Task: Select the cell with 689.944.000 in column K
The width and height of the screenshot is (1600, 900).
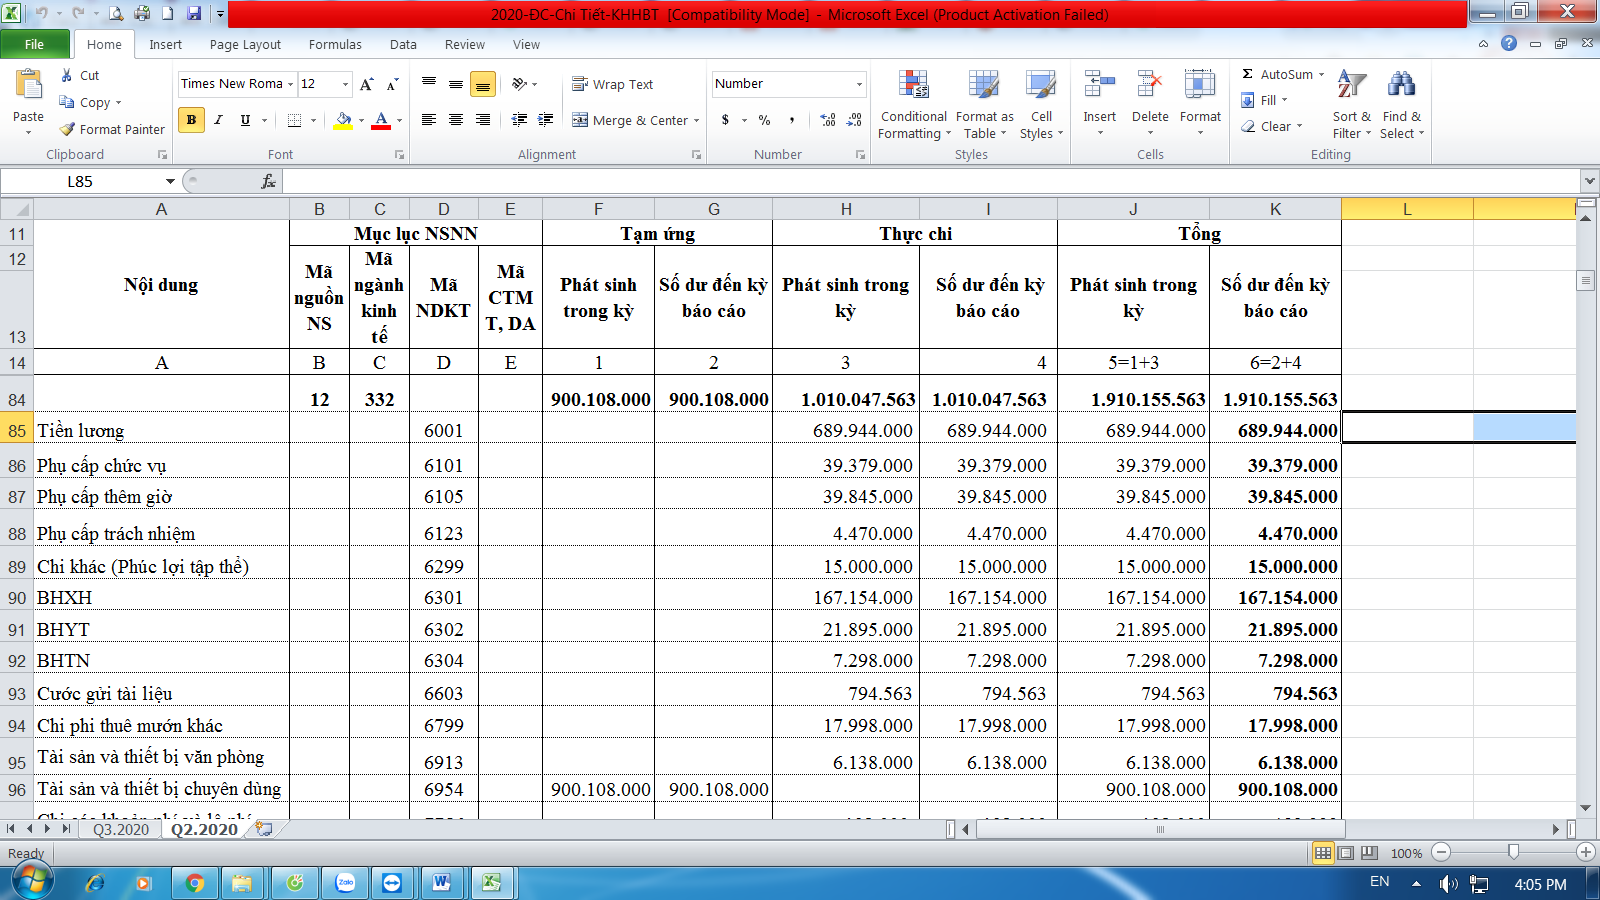Action: (x=1276, y=430)
